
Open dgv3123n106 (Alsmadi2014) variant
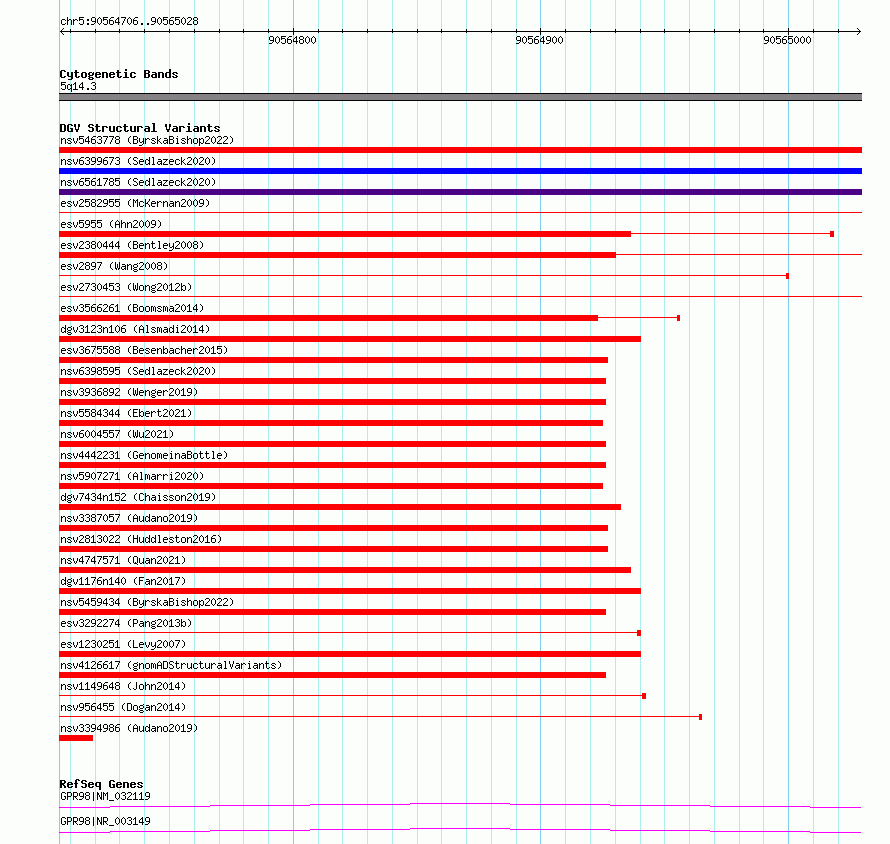135,329
